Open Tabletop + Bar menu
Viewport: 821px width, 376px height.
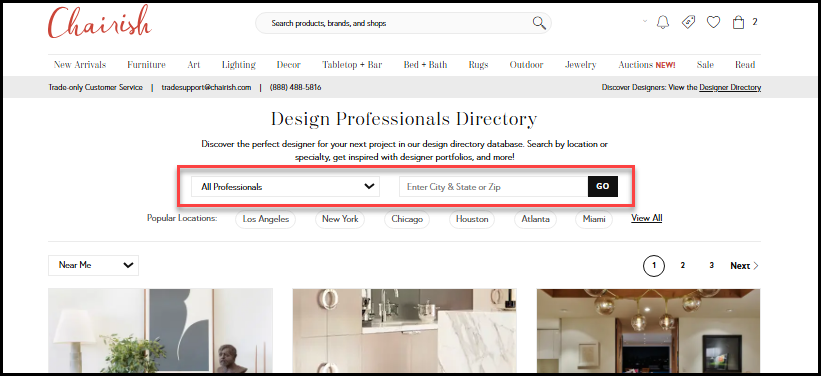(x=352, y=65)
